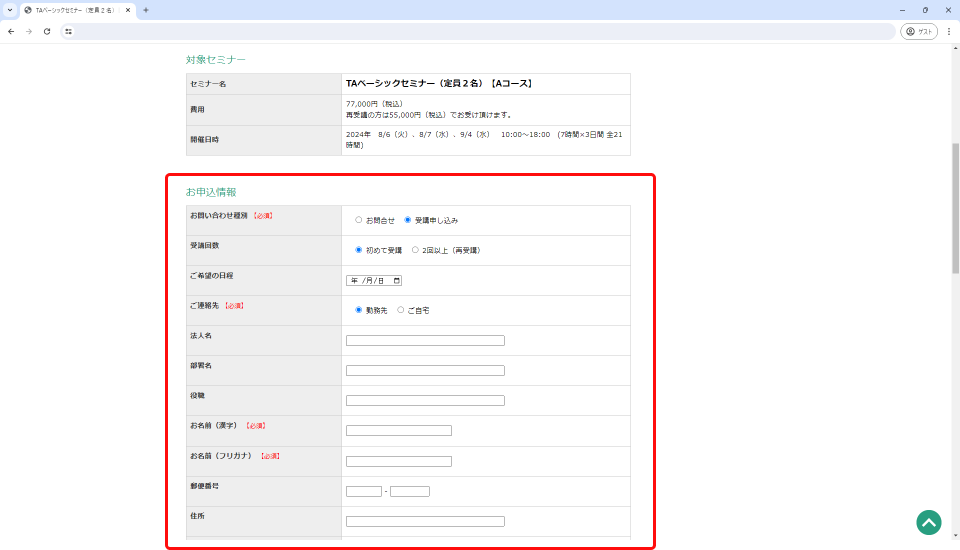Click the 開催日時 label cell
Viewport: 960px width, 550px height.
point(263,140)
